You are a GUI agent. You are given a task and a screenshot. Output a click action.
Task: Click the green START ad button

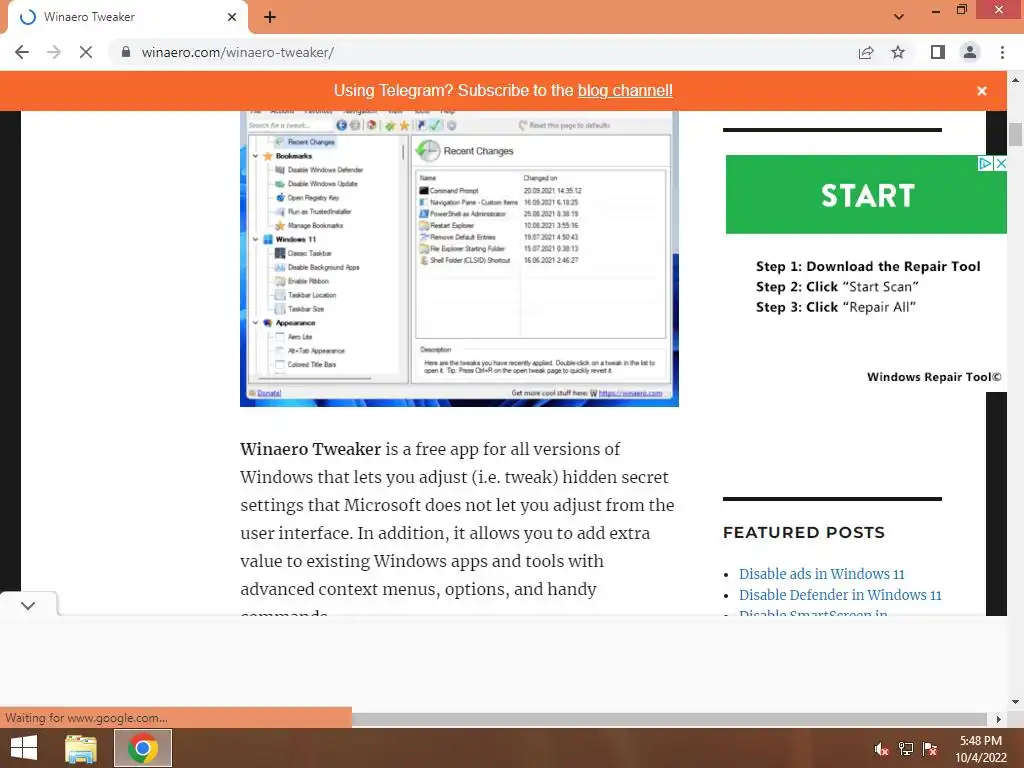[x=866, y=195]
